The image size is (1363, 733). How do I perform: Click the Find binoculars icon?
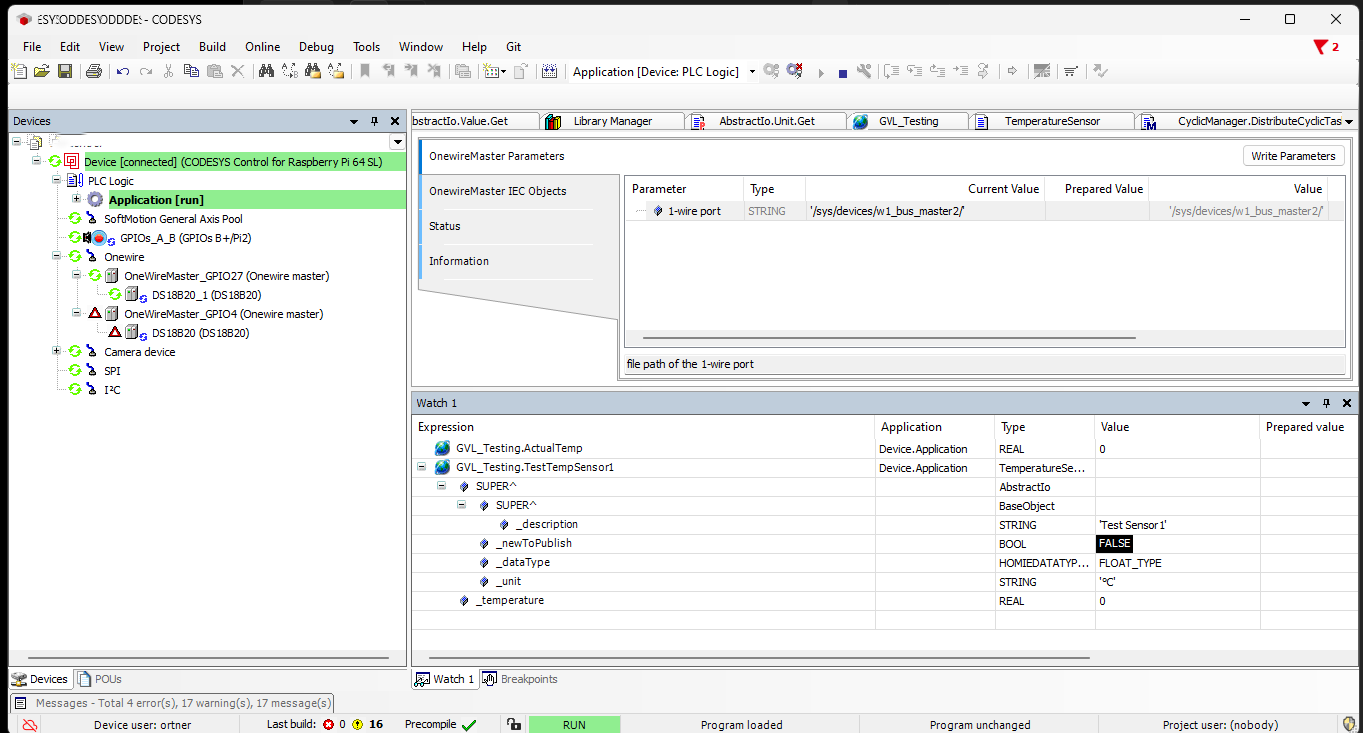tap(266, 71)
